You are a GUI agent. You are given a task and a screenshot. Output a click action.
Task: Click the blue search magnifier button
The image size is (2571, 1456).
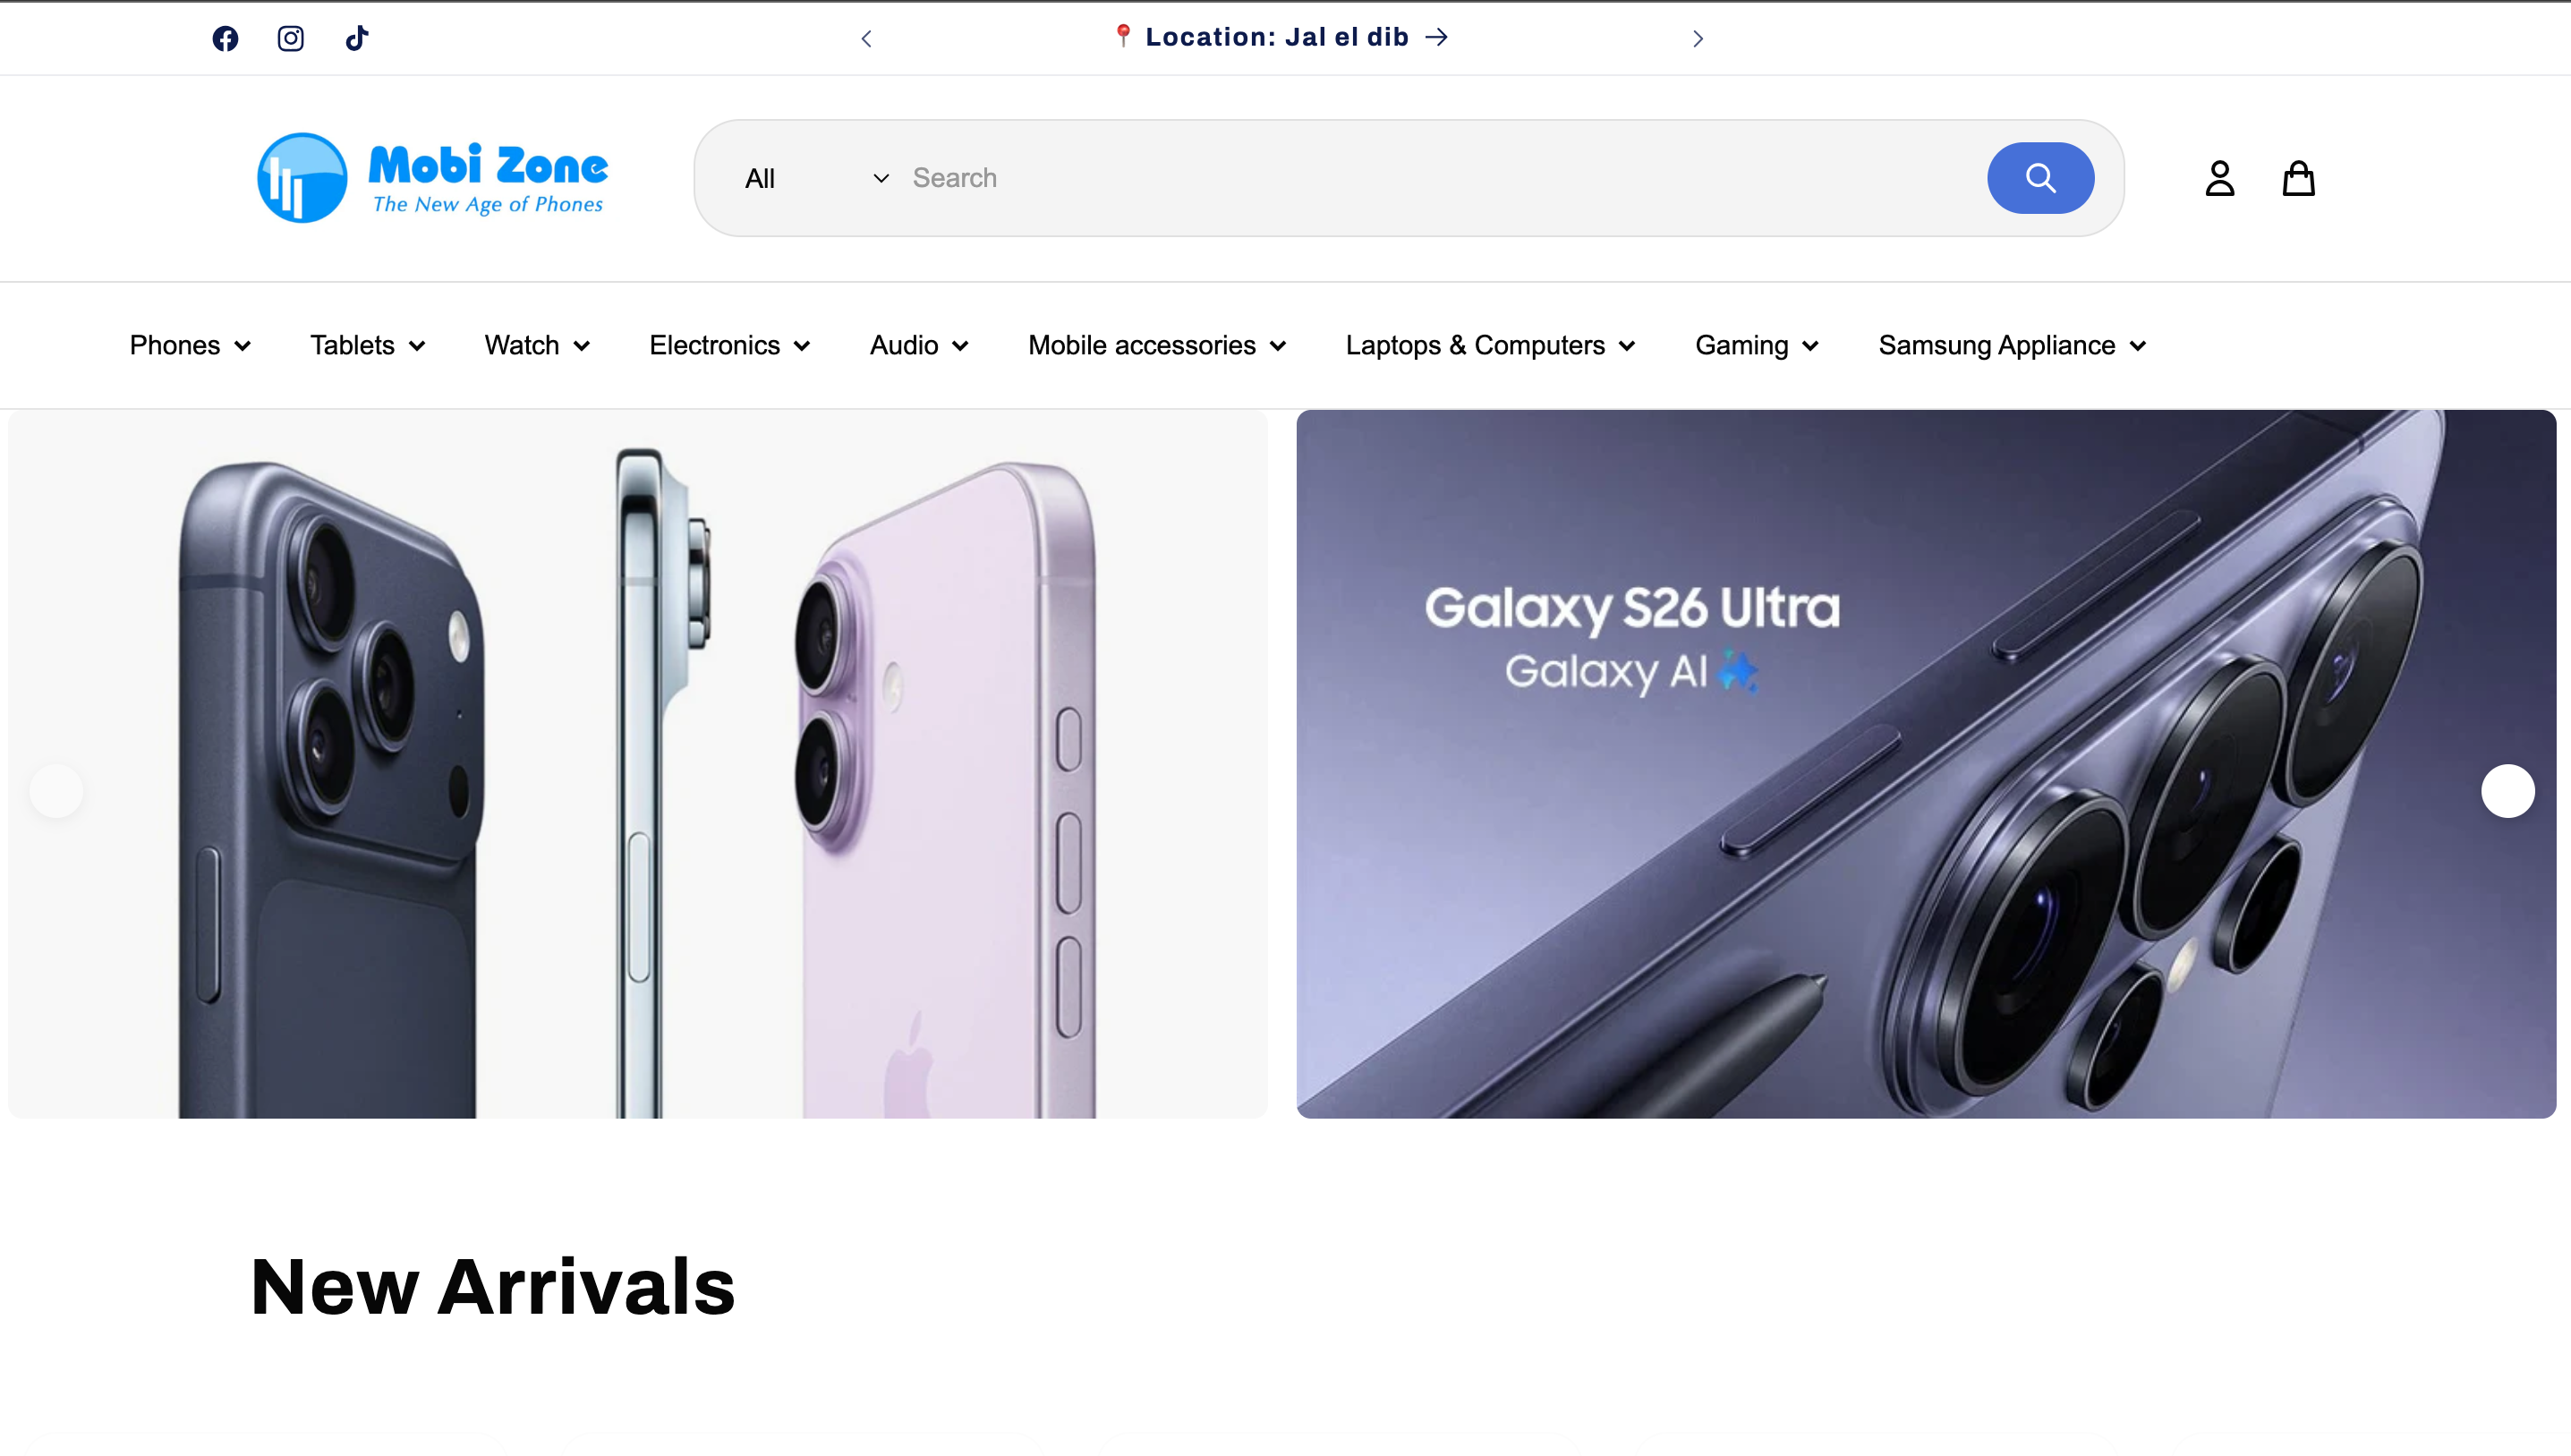coord(2040,178)
